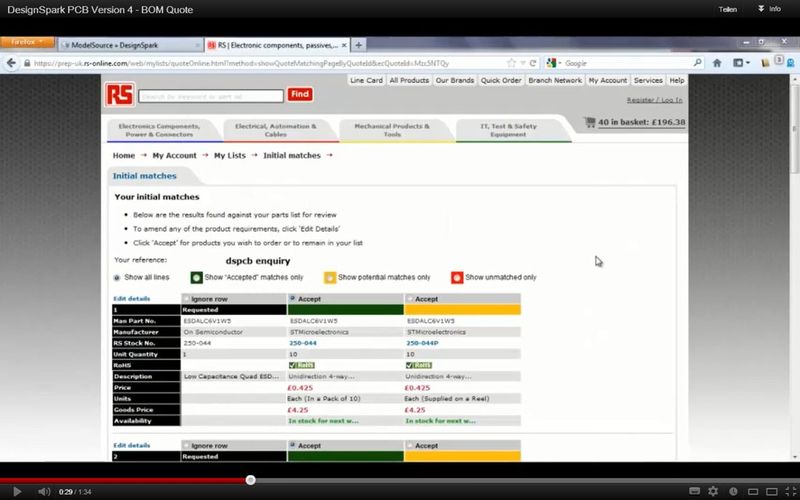Open Our Brands menu item

point(455,80)
